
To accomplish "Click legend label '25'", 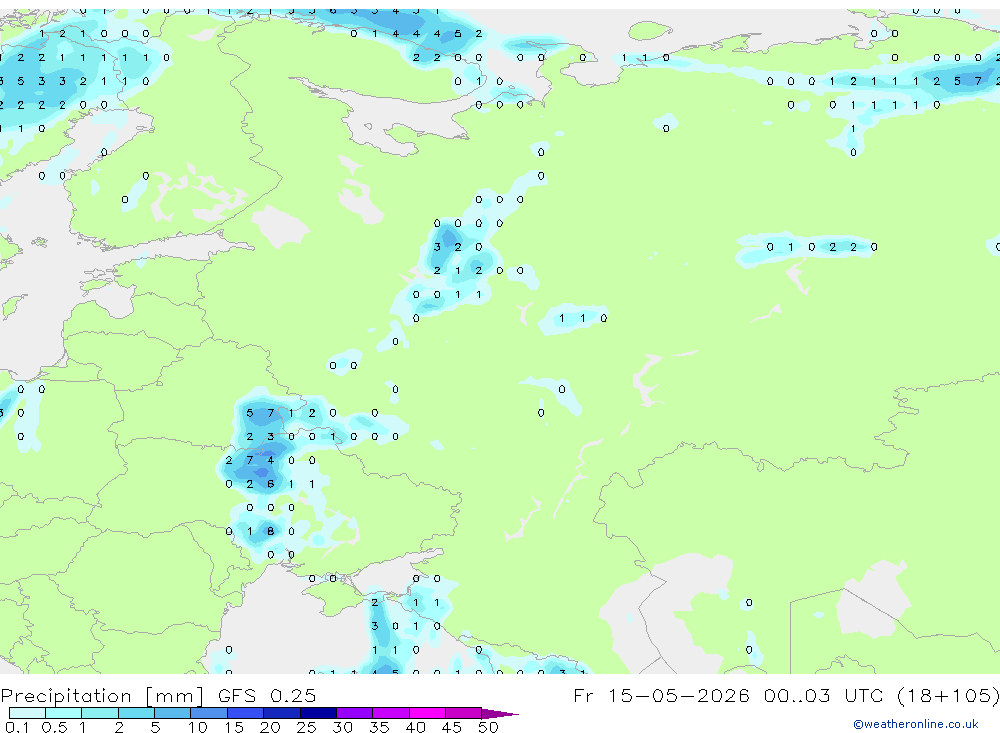I will tap(306, 727).
